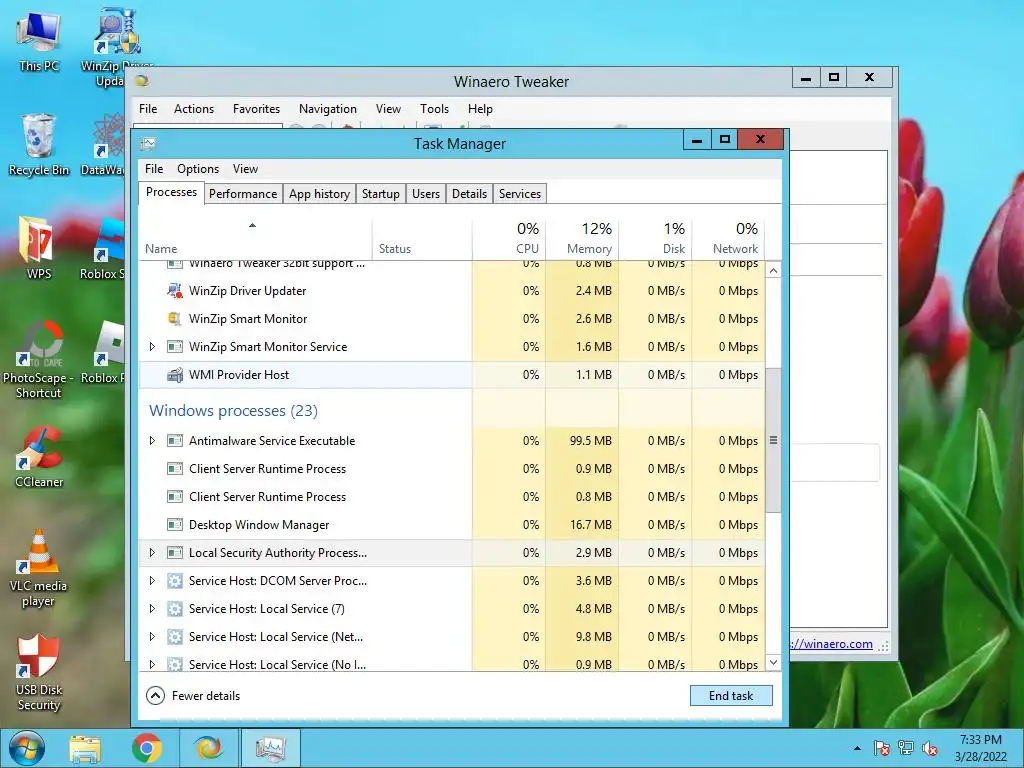Click the Task Manager taskbar button

tap(270, 748)
